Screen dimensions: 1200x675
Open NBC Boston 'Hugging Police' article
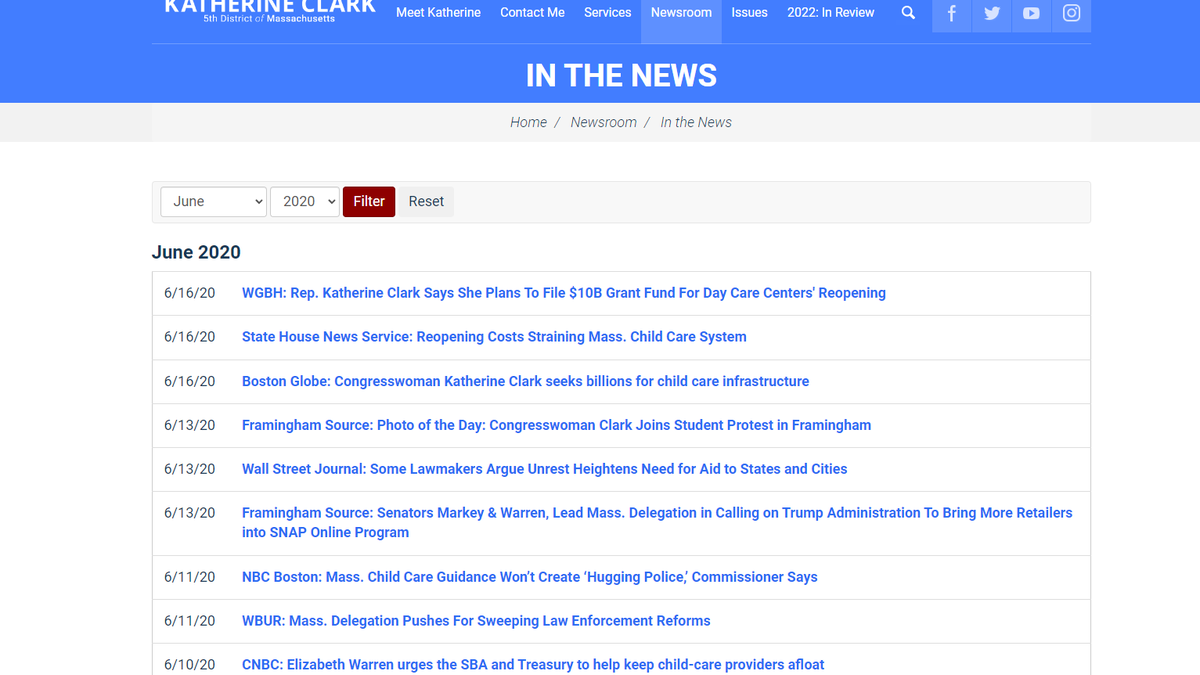(530, 577)
